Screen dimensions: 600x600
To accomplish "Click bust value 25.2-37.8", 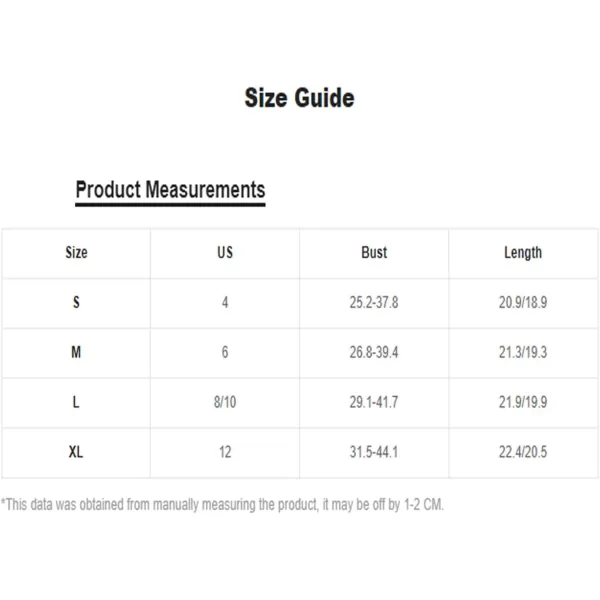I will 374,303.
